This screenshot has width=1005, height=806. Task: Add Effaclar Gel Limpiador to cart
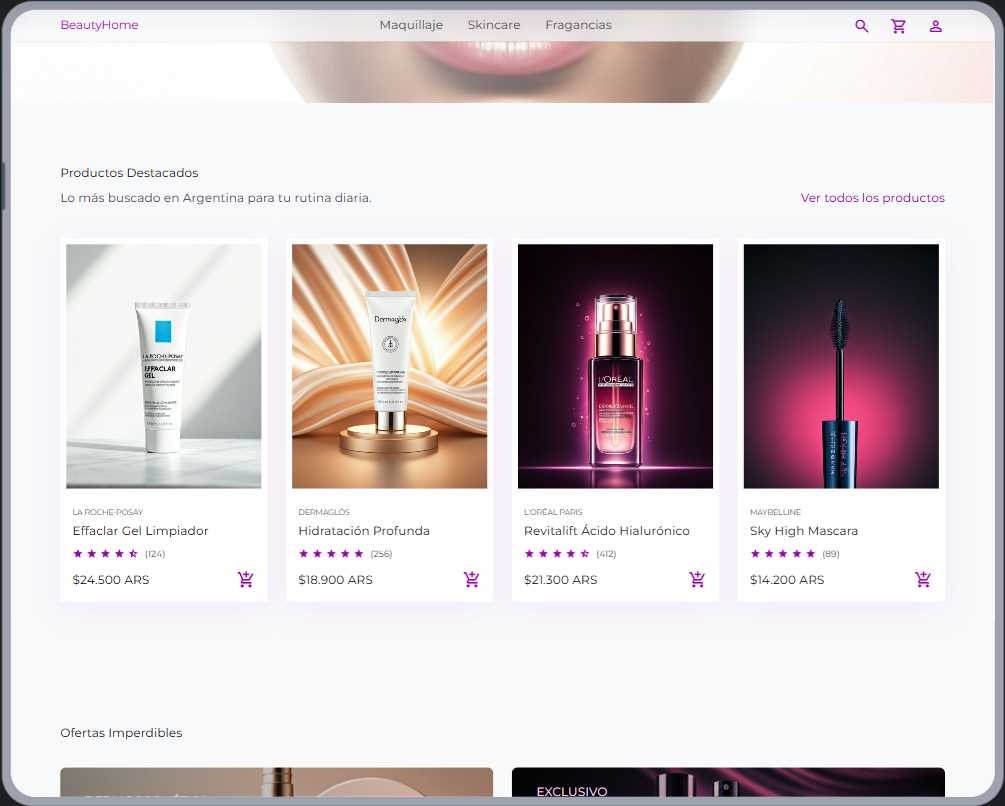(x=245, y=579)
